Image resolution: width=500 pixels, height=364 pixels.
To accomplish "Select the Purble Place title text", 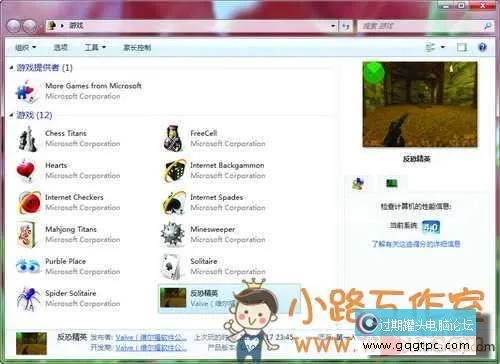I will 65,261.
